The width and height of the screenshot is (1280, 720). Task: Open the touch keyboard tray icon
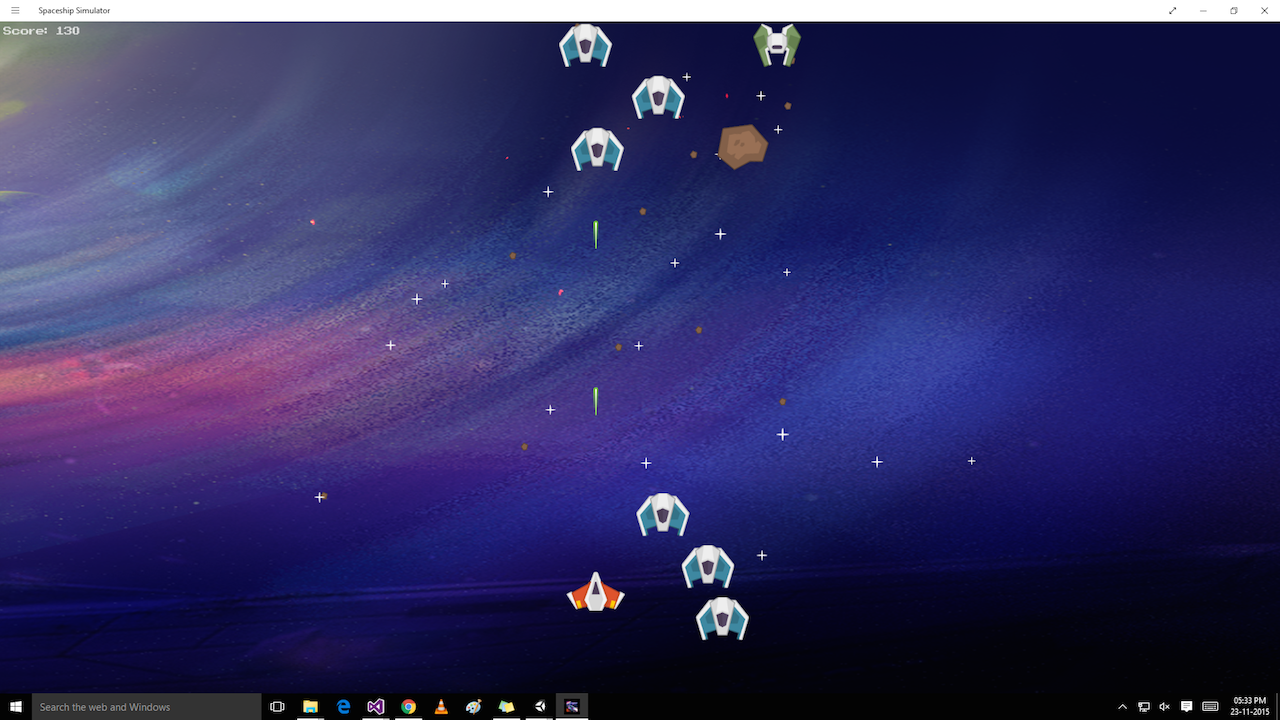(1210, 707)
